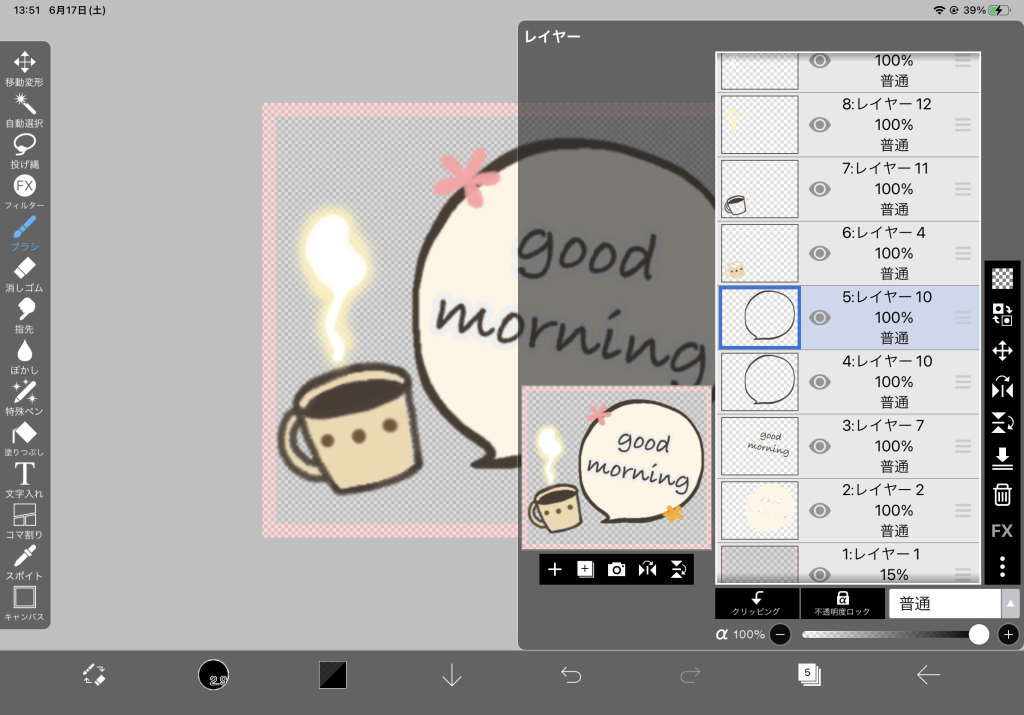Hide layer 8:レイヤー 12 with eye icon
The width and height of the screenshot is (1024, 715).
click(x=820, y=125)
